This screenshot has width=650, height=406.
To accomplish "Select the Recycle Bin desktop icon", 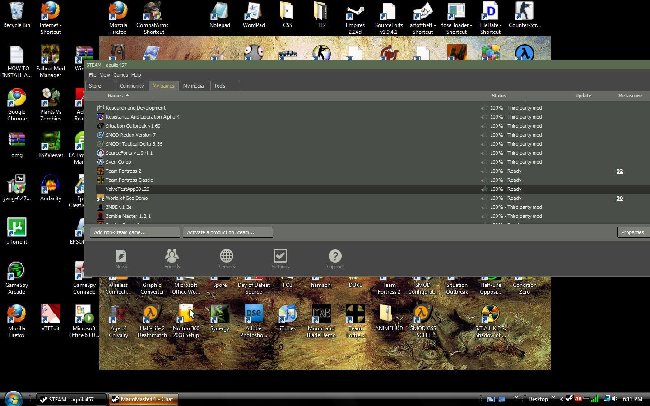I will point(16,17).
